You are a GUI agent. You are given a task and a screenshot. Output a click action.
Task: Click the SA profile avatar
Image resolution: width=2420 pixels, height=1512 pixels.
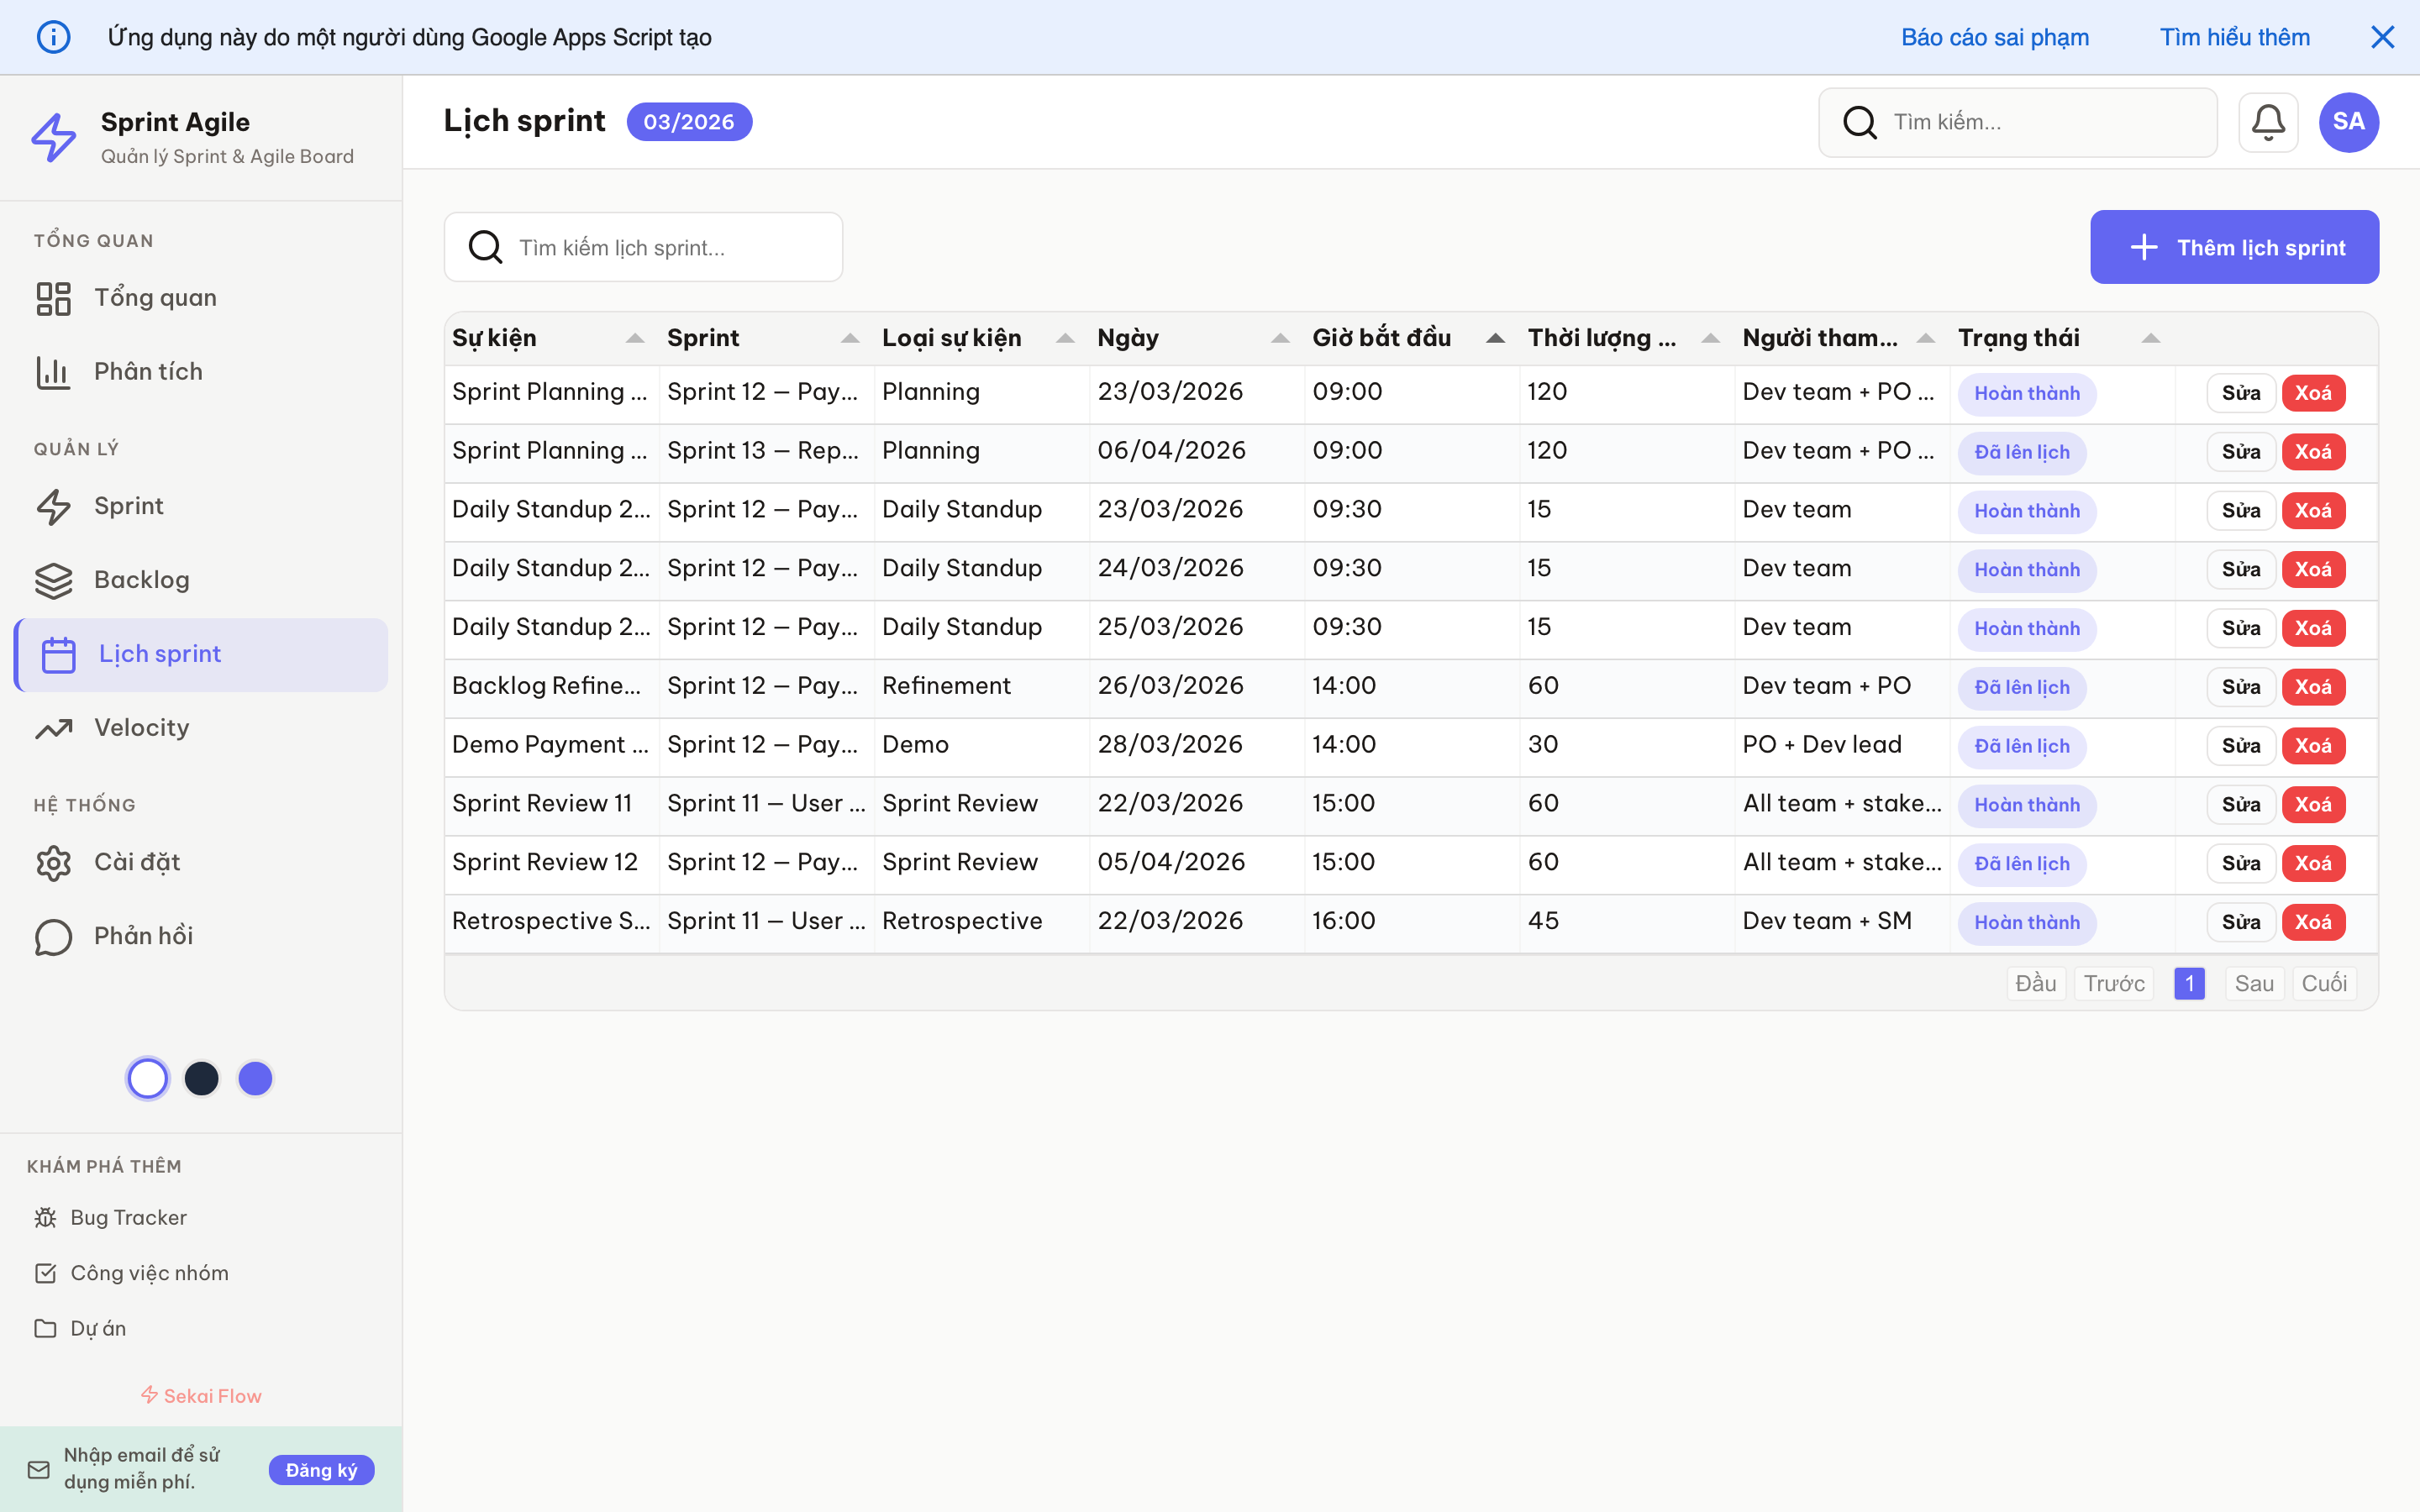pos(2348,121)
